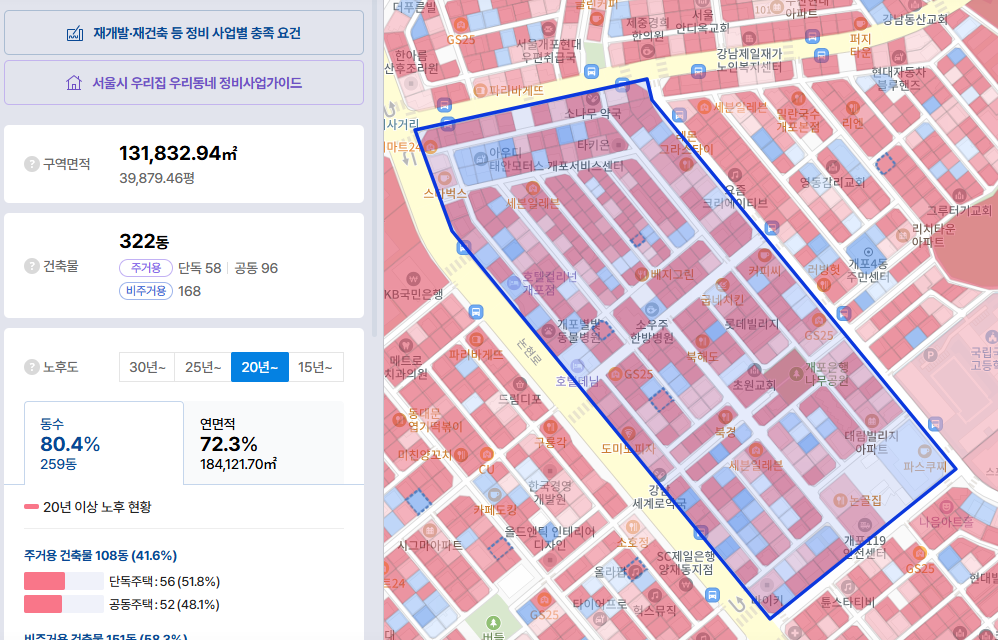The height and width of the screenshot is (640, 998).
Task: Select the 20년~ age filter tab
Action: click(260, 367)
